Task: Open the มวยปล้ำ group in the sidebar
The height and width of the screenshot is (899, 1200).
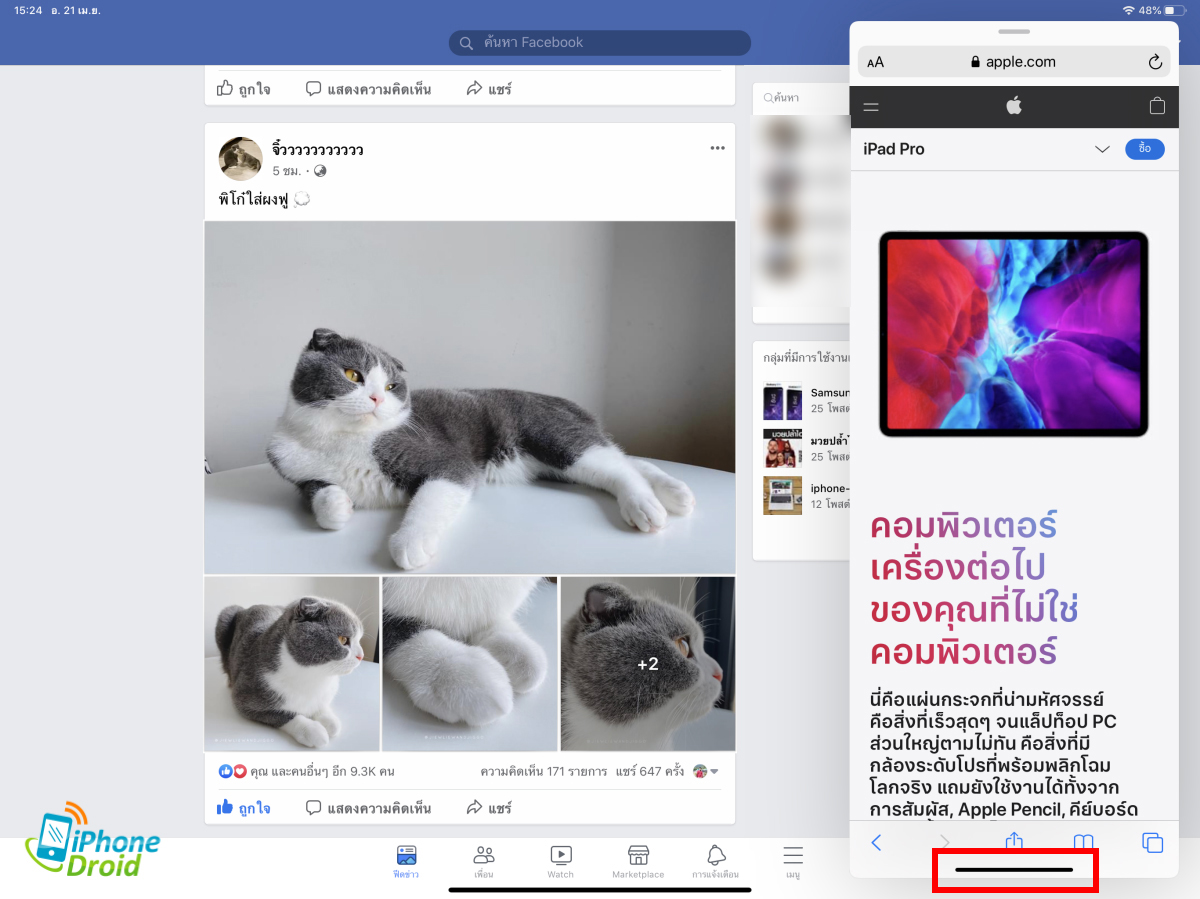Action: pos(806,448)
